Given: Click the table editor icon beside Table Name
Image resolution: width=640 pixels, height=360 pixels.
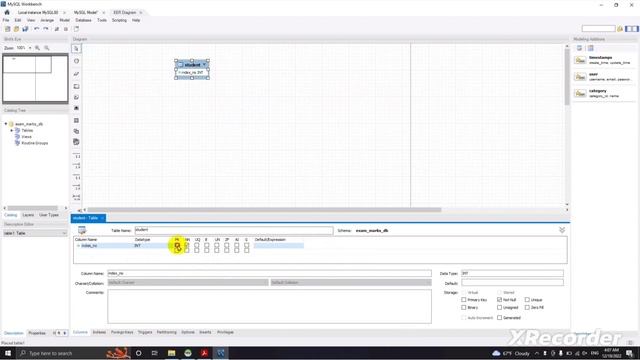Looking at the screenshot, I should click(82, 231).
